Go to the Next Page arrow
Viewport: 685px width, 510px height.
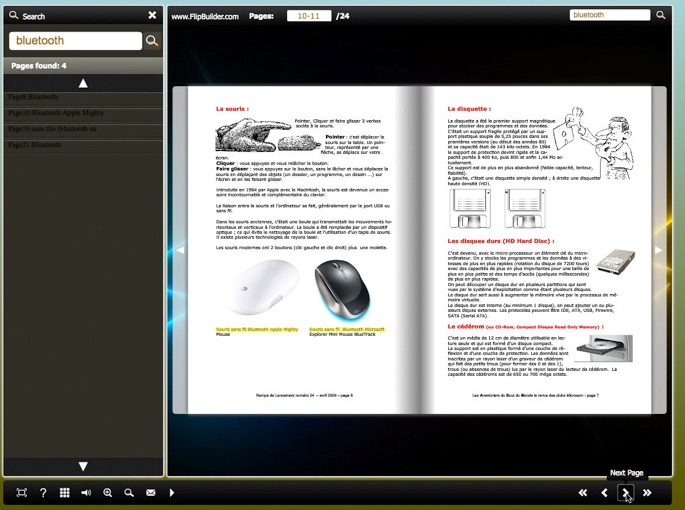[x=626, y=493]
